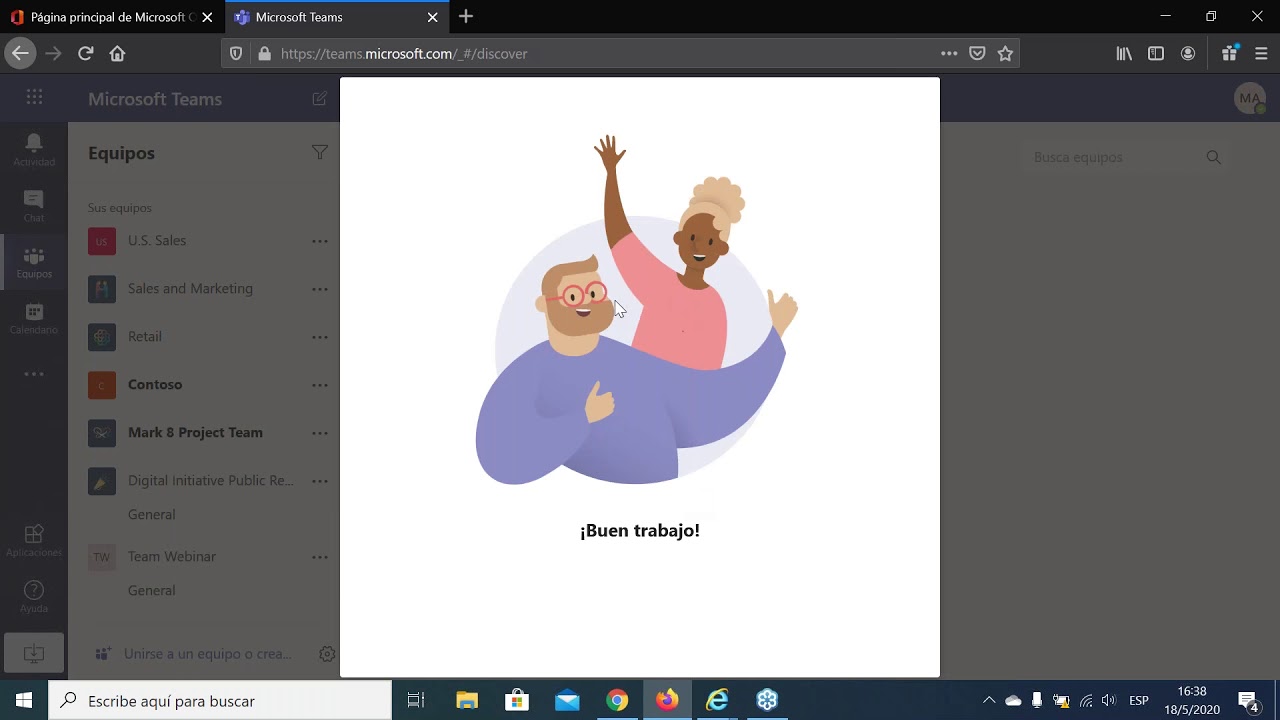Open more options for Mark 8 Project Team
Viewport: 1280px width, 720px height.
(x=320, y=433)
